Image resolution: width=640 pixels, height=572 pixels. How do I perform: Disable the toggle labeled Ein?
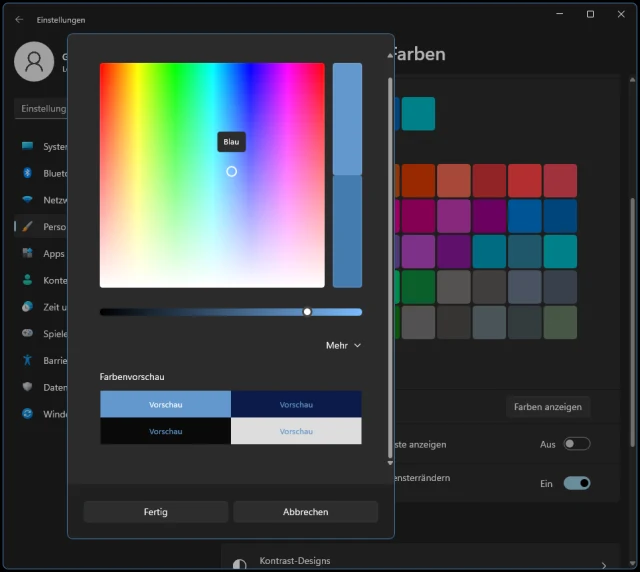576,483
